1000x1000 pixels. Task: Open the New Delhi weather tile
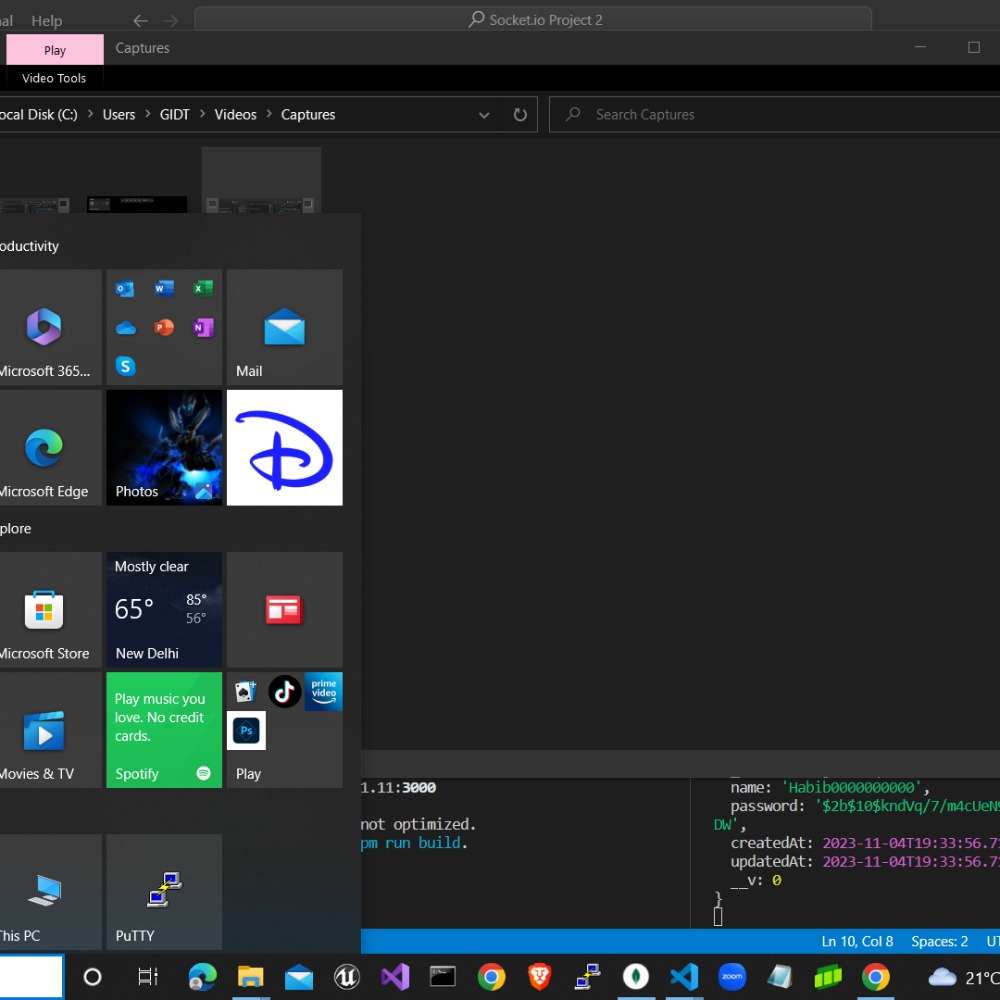click(x=164, y=610)
